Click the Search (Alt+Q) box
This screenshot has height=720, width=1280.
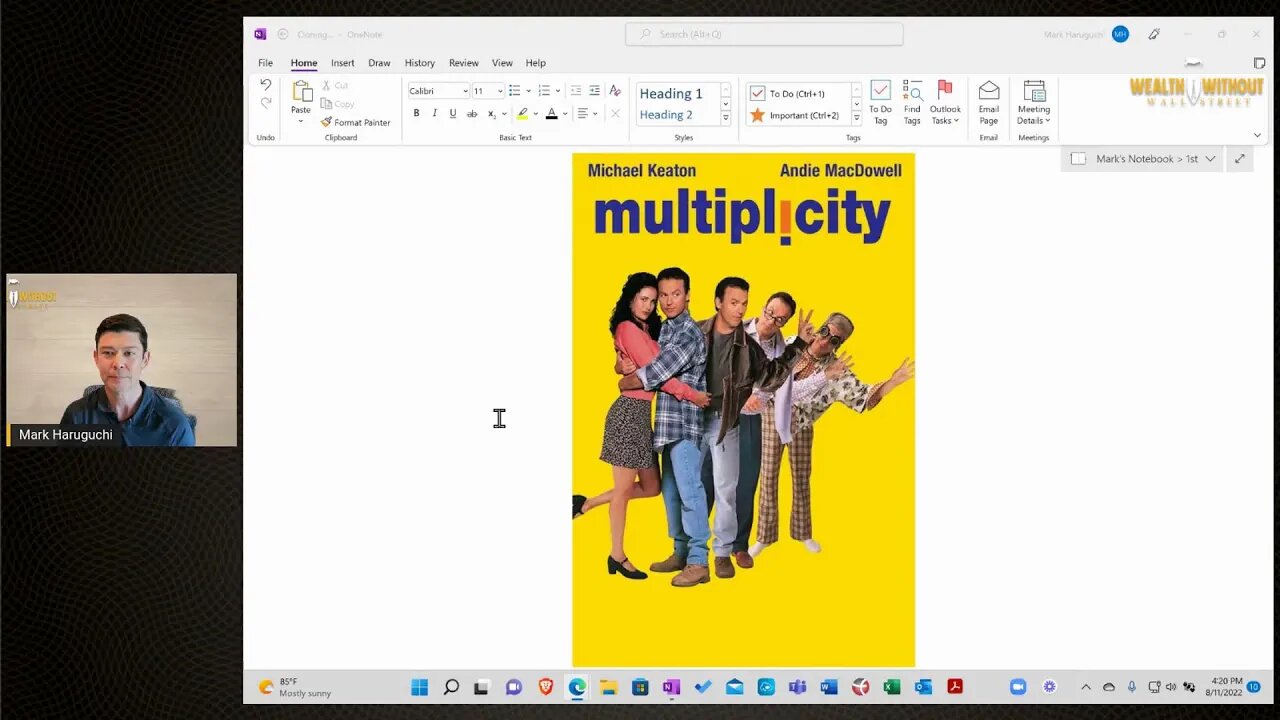764,34
